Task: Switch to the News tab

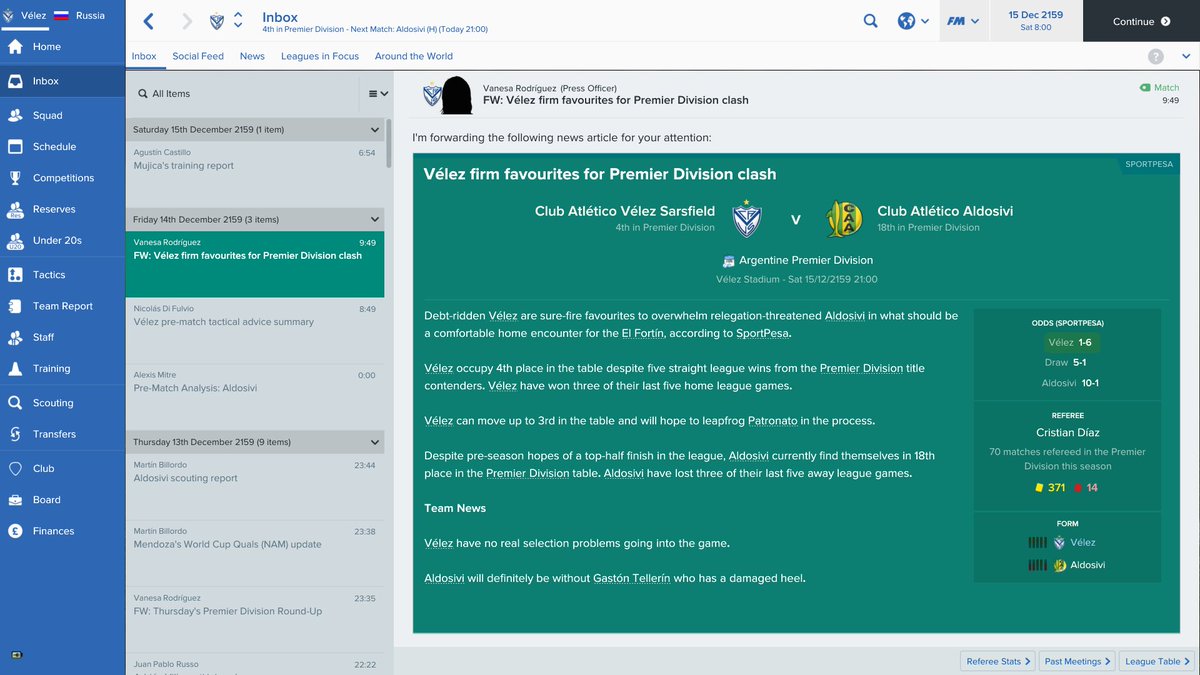Action: [x=252, y=56]
